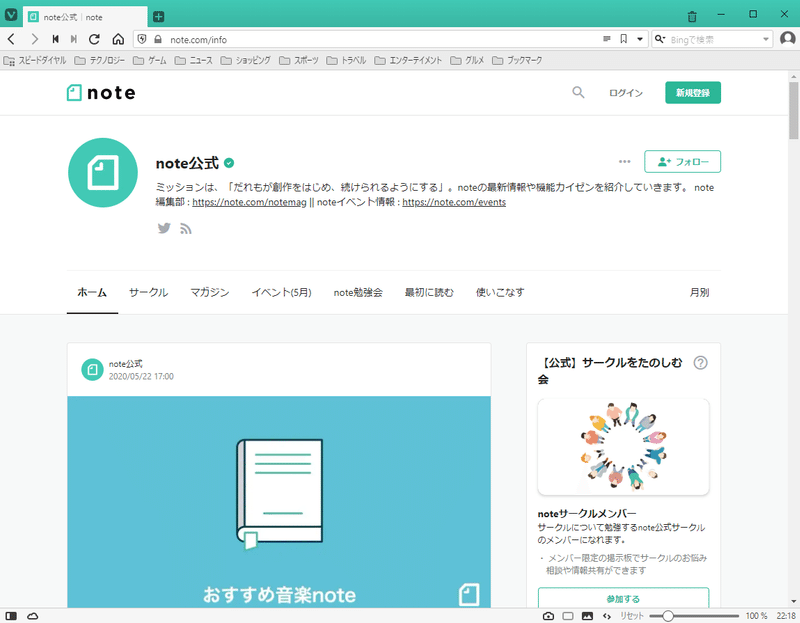Toggle the side panel icon
800x623 pixels.
(x=11, y=616)
